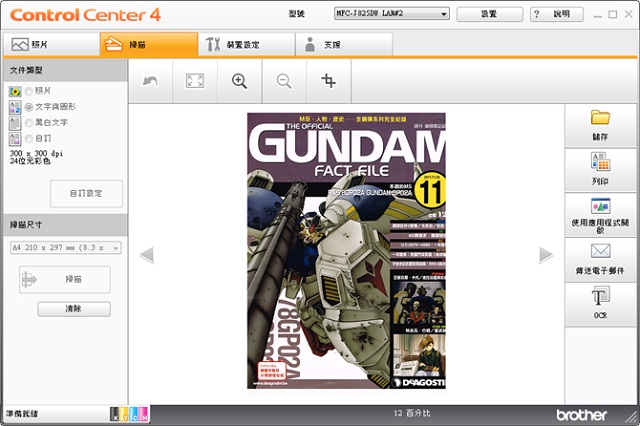This screenshot has height=426, width=640.
Task: Click the 準備就緒 status text
Action: click(x=22, y=414)
